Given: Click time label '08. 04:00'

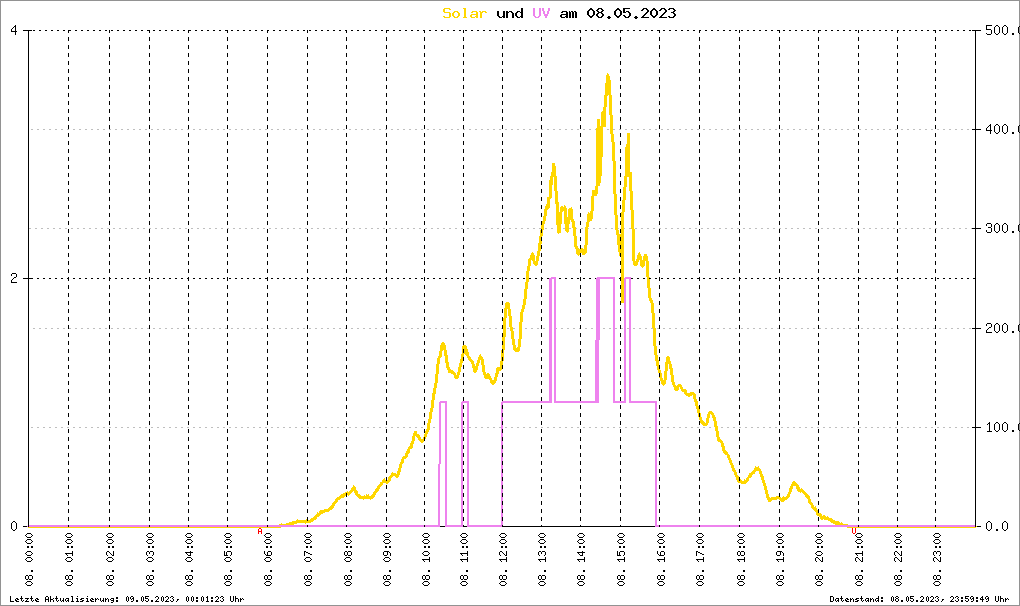Looking at the screenshot, I should point(189,560).
